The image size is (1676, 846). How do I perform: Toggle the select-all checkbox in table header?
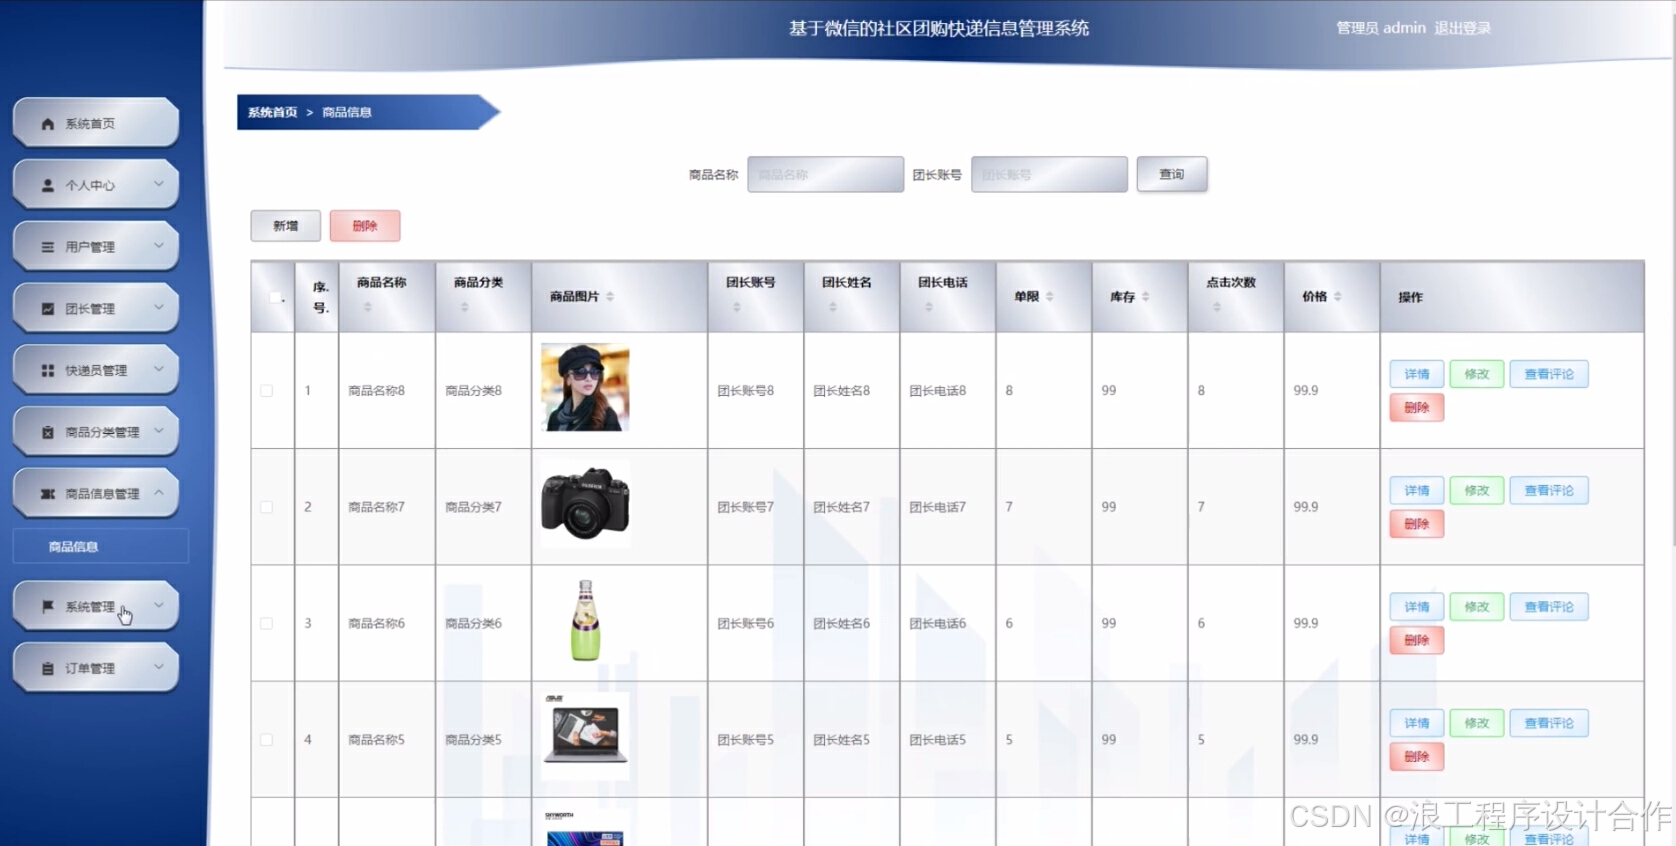275,297
